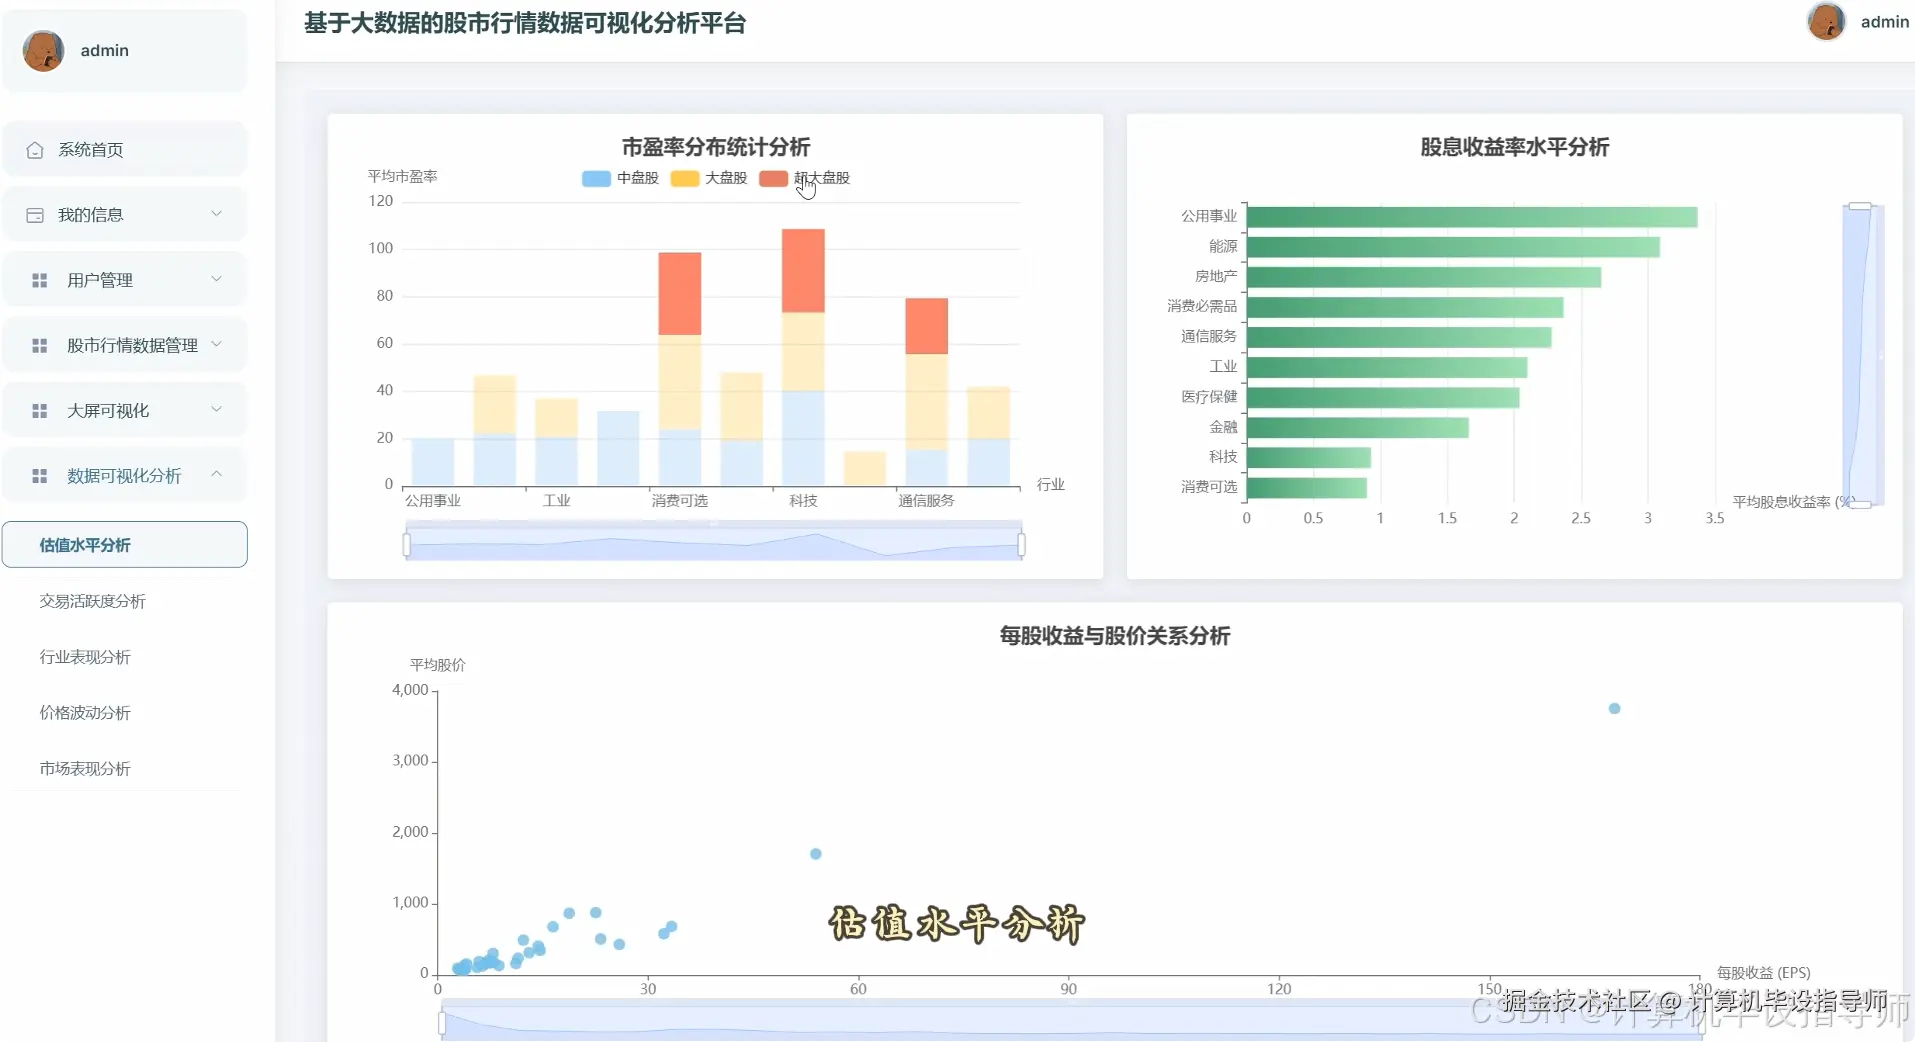This screenshot has height=1042, width=1915.
Task: Toggle 中盘股 legend series
Action: pos(620,178)
